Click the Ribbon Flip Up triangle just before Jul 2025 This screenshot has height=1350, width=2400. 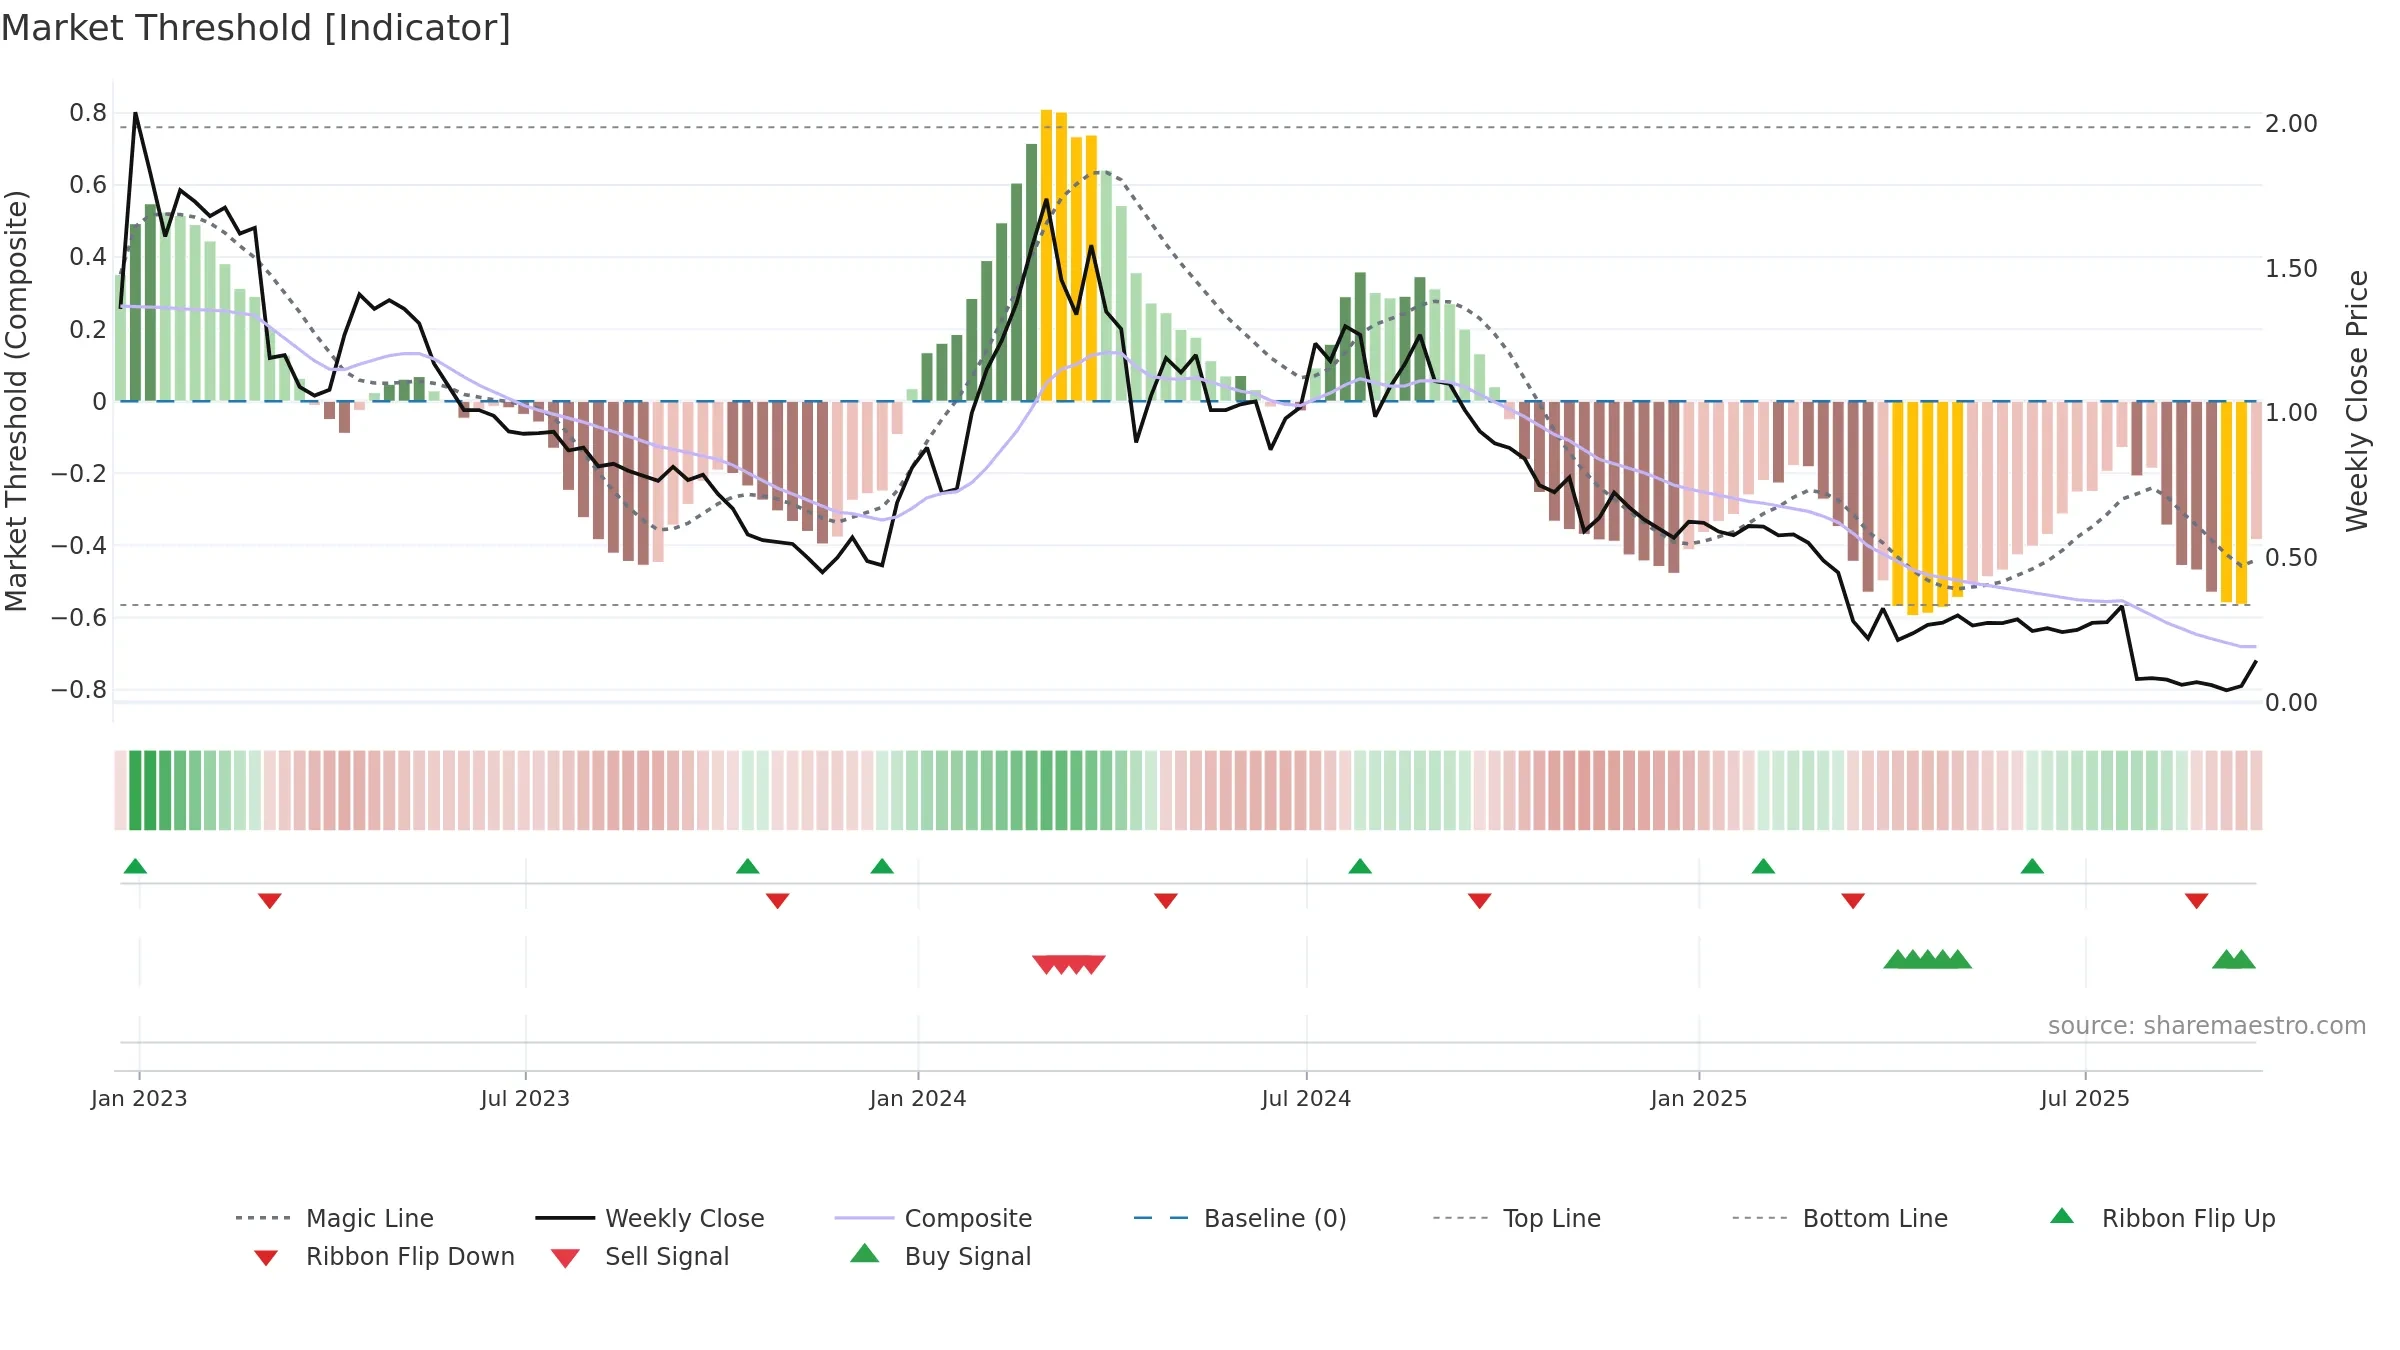(2032, 866)
